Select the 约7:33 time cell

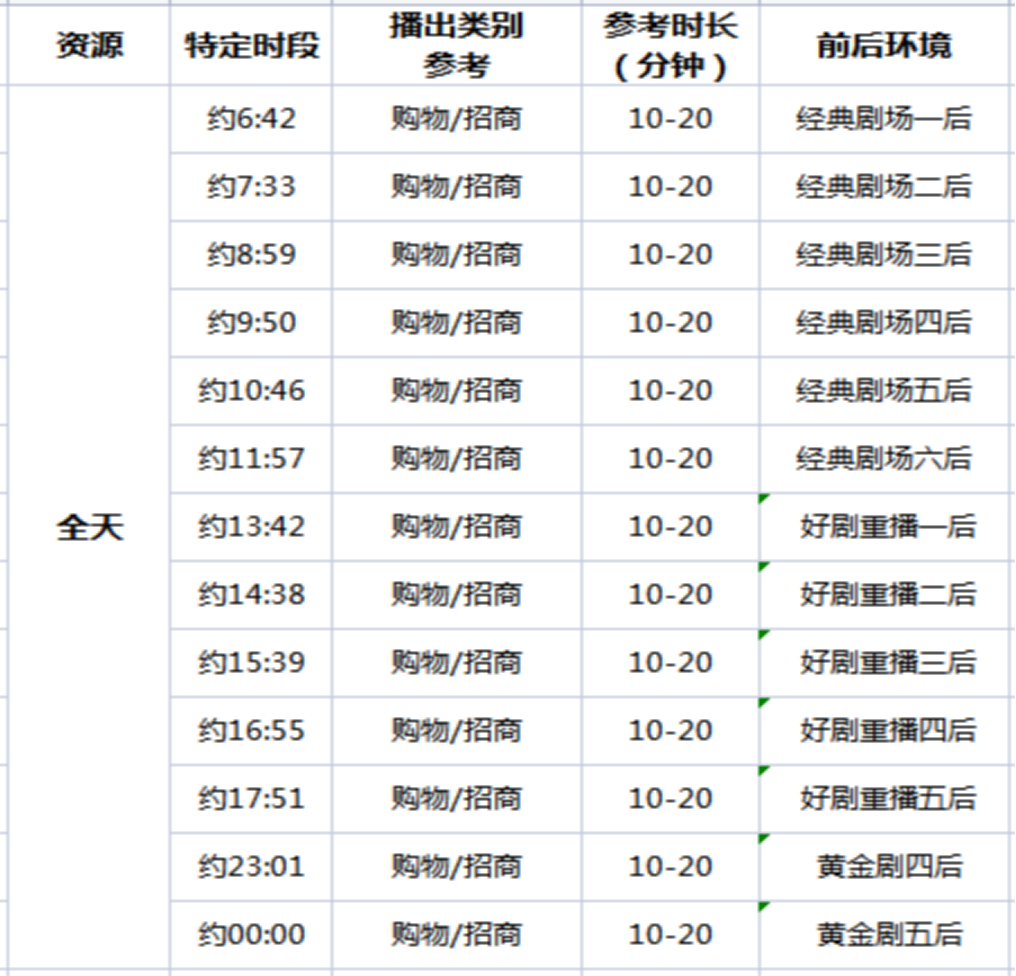pos(251,187)
